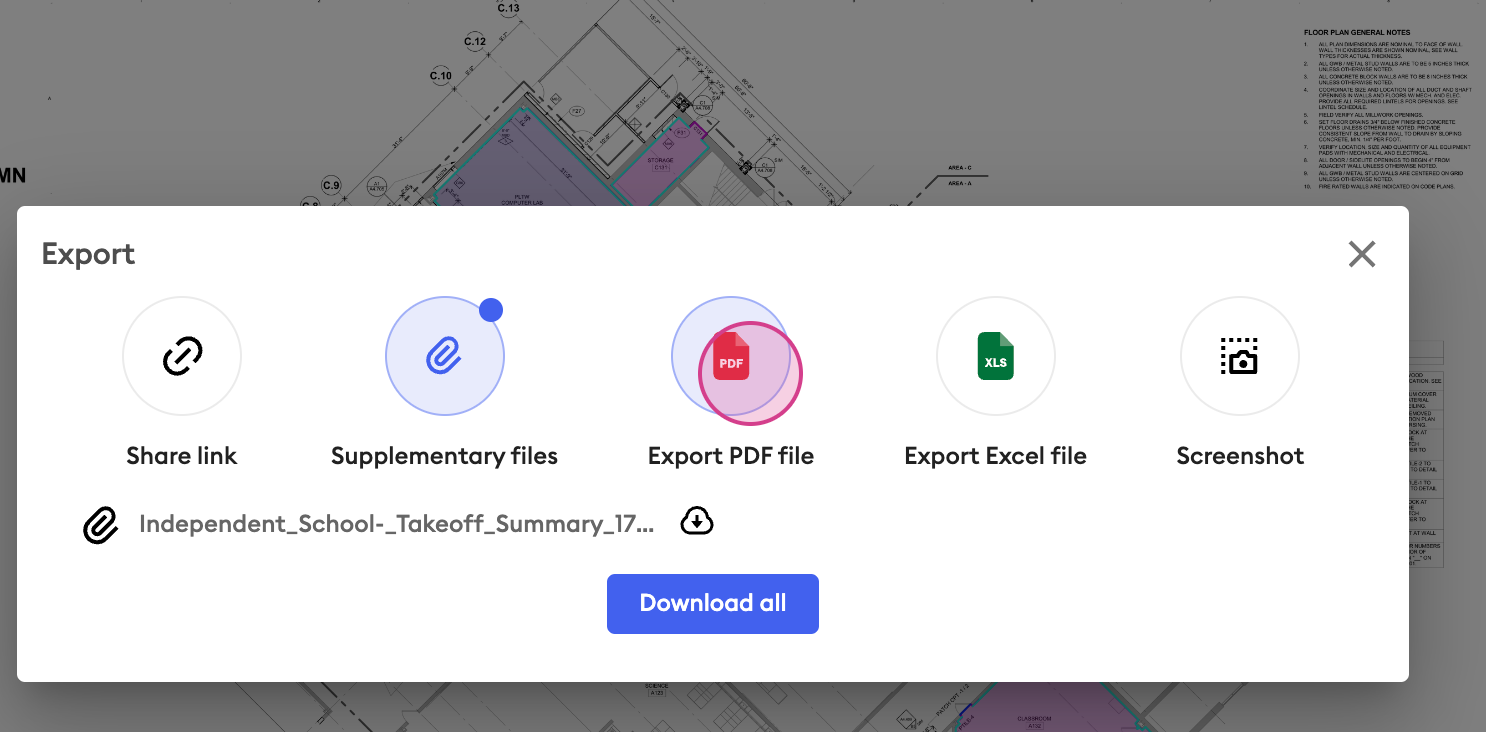Viewport: 1486px width, 732px height.
Task: Close the Export dialog
Action: pos(1362,254)
